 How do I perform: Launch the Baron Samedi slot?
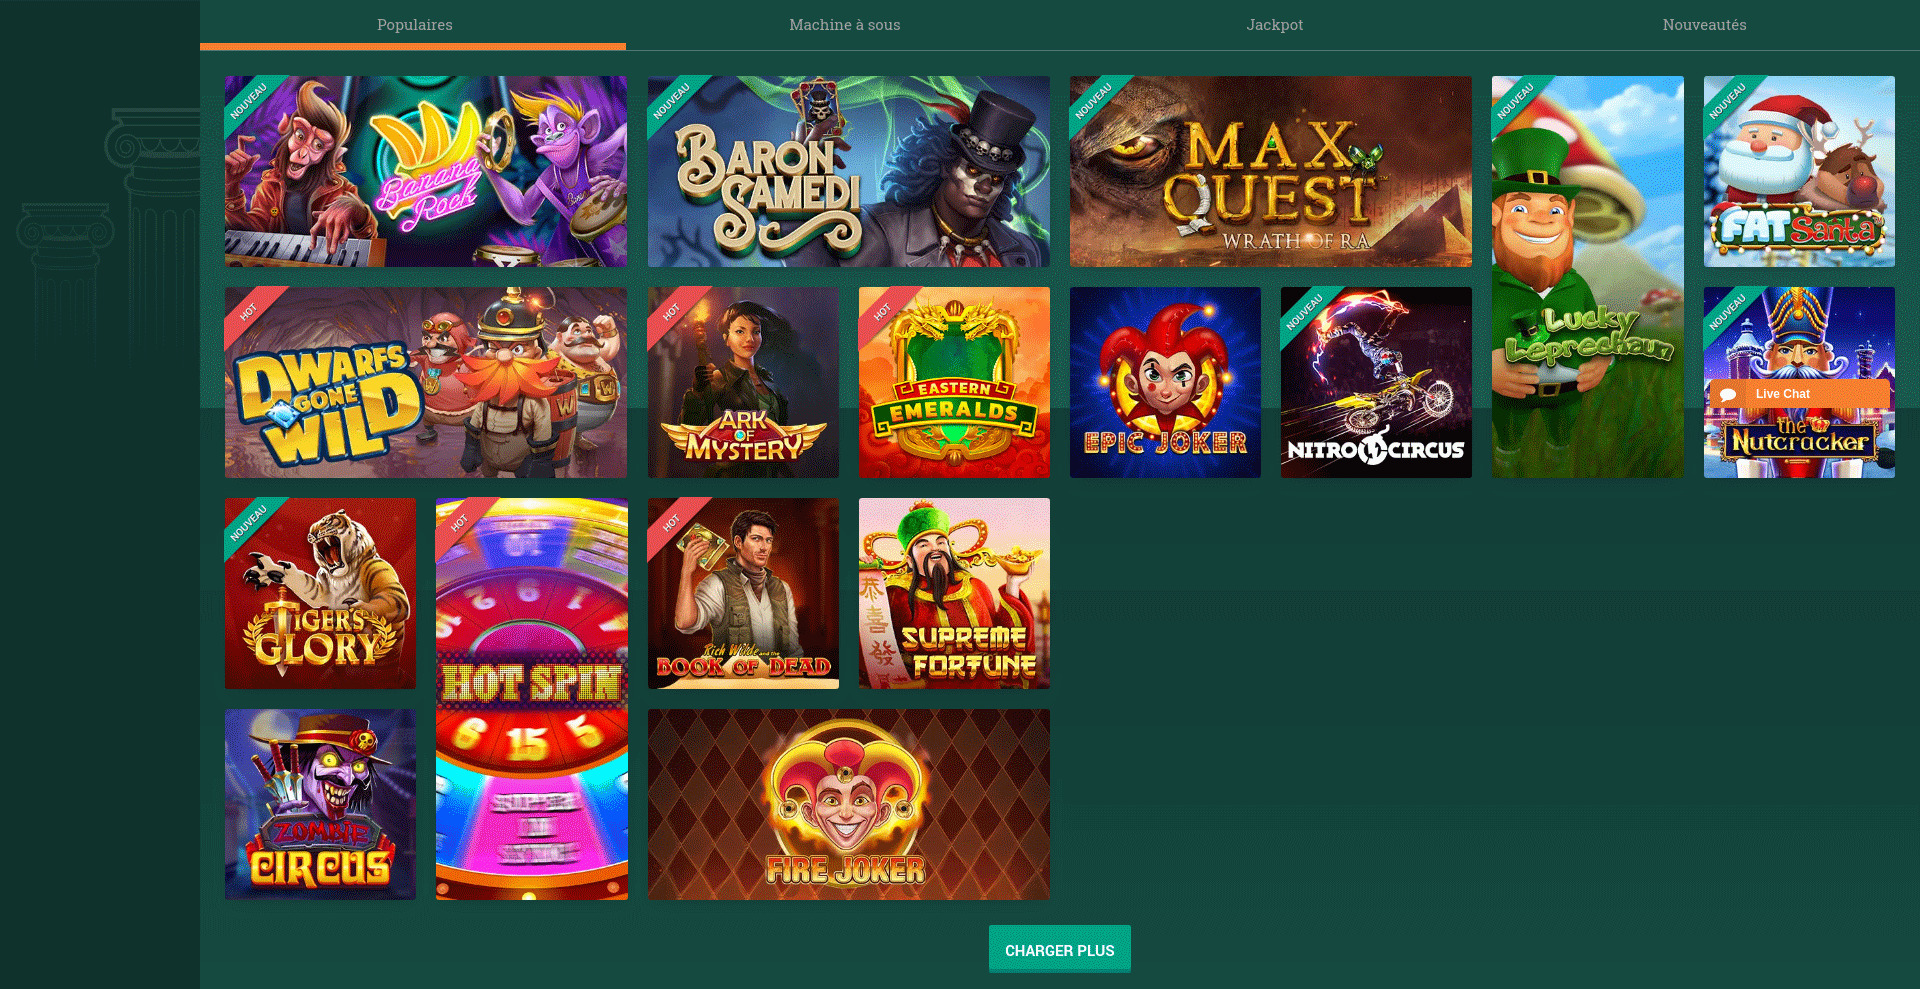(849, 171)
